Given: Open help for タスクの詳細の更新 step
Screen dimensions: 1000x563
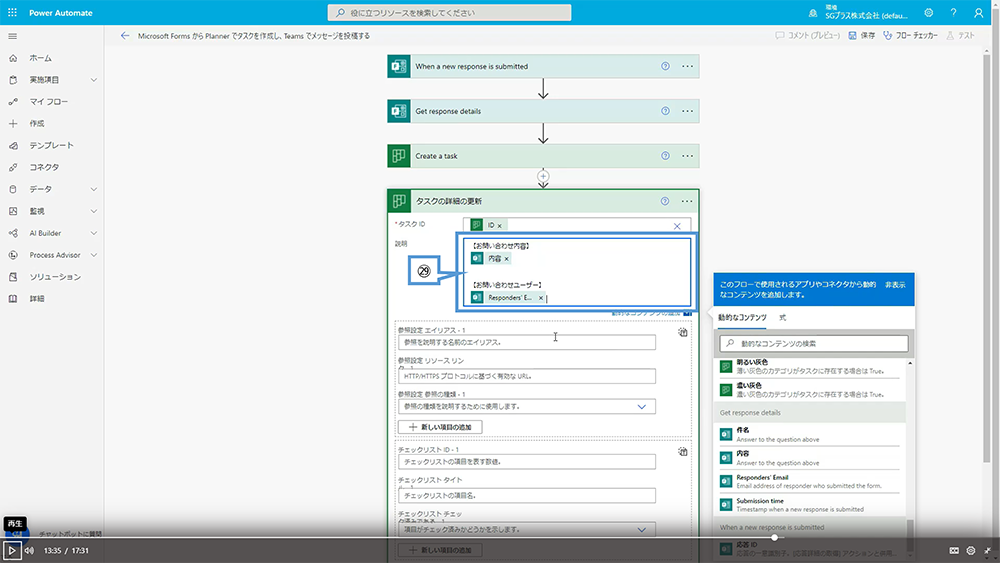Looking at the screenshot, I should (x=665, y=201).
